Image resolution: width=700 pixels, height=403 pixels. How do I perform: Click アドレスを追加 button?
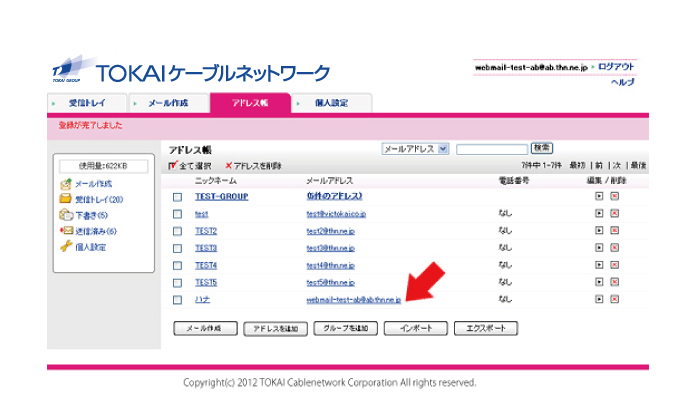coord(275,329)
